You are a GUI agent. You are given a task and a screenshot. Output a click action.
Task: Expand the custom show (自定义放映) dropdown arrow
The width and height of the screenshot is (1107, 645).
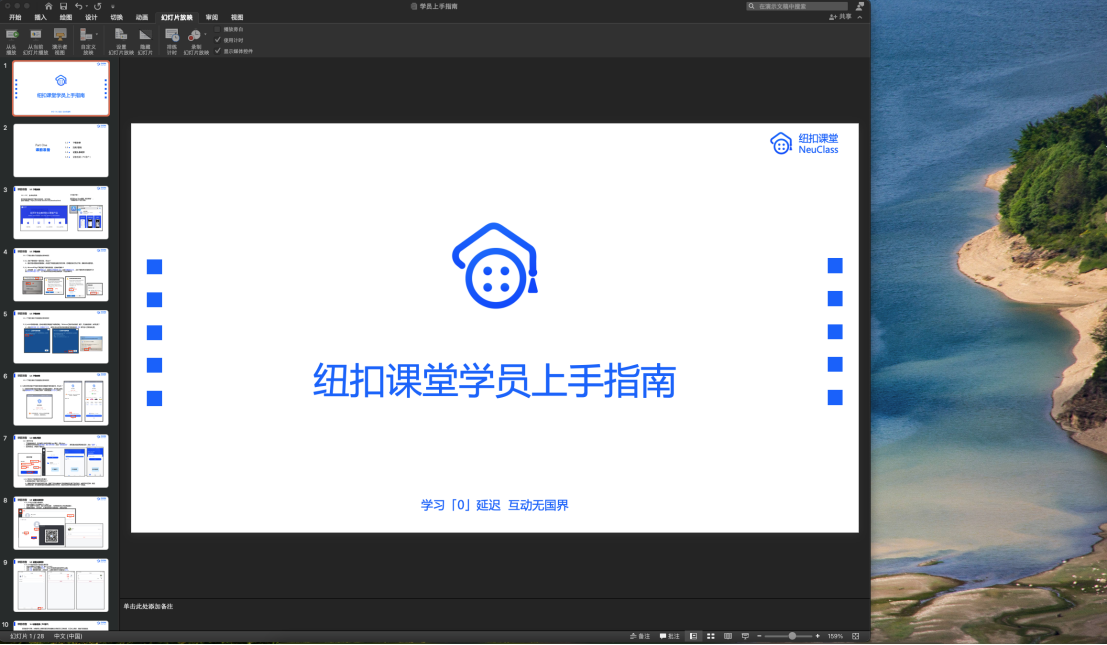pos(97,34)
